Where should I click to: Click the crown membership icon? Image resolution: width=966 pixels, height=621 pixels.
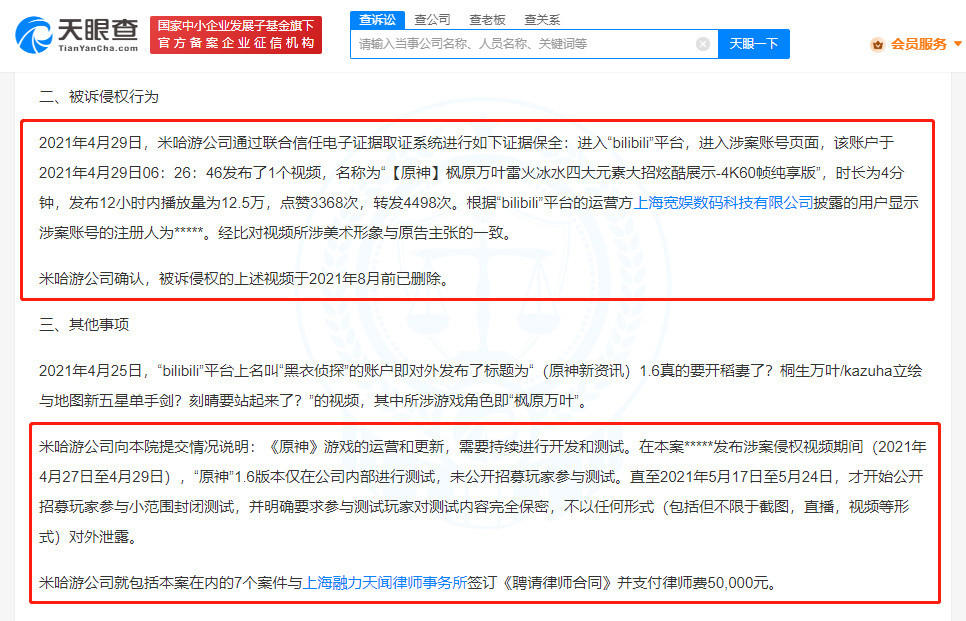tap(877, 44)
